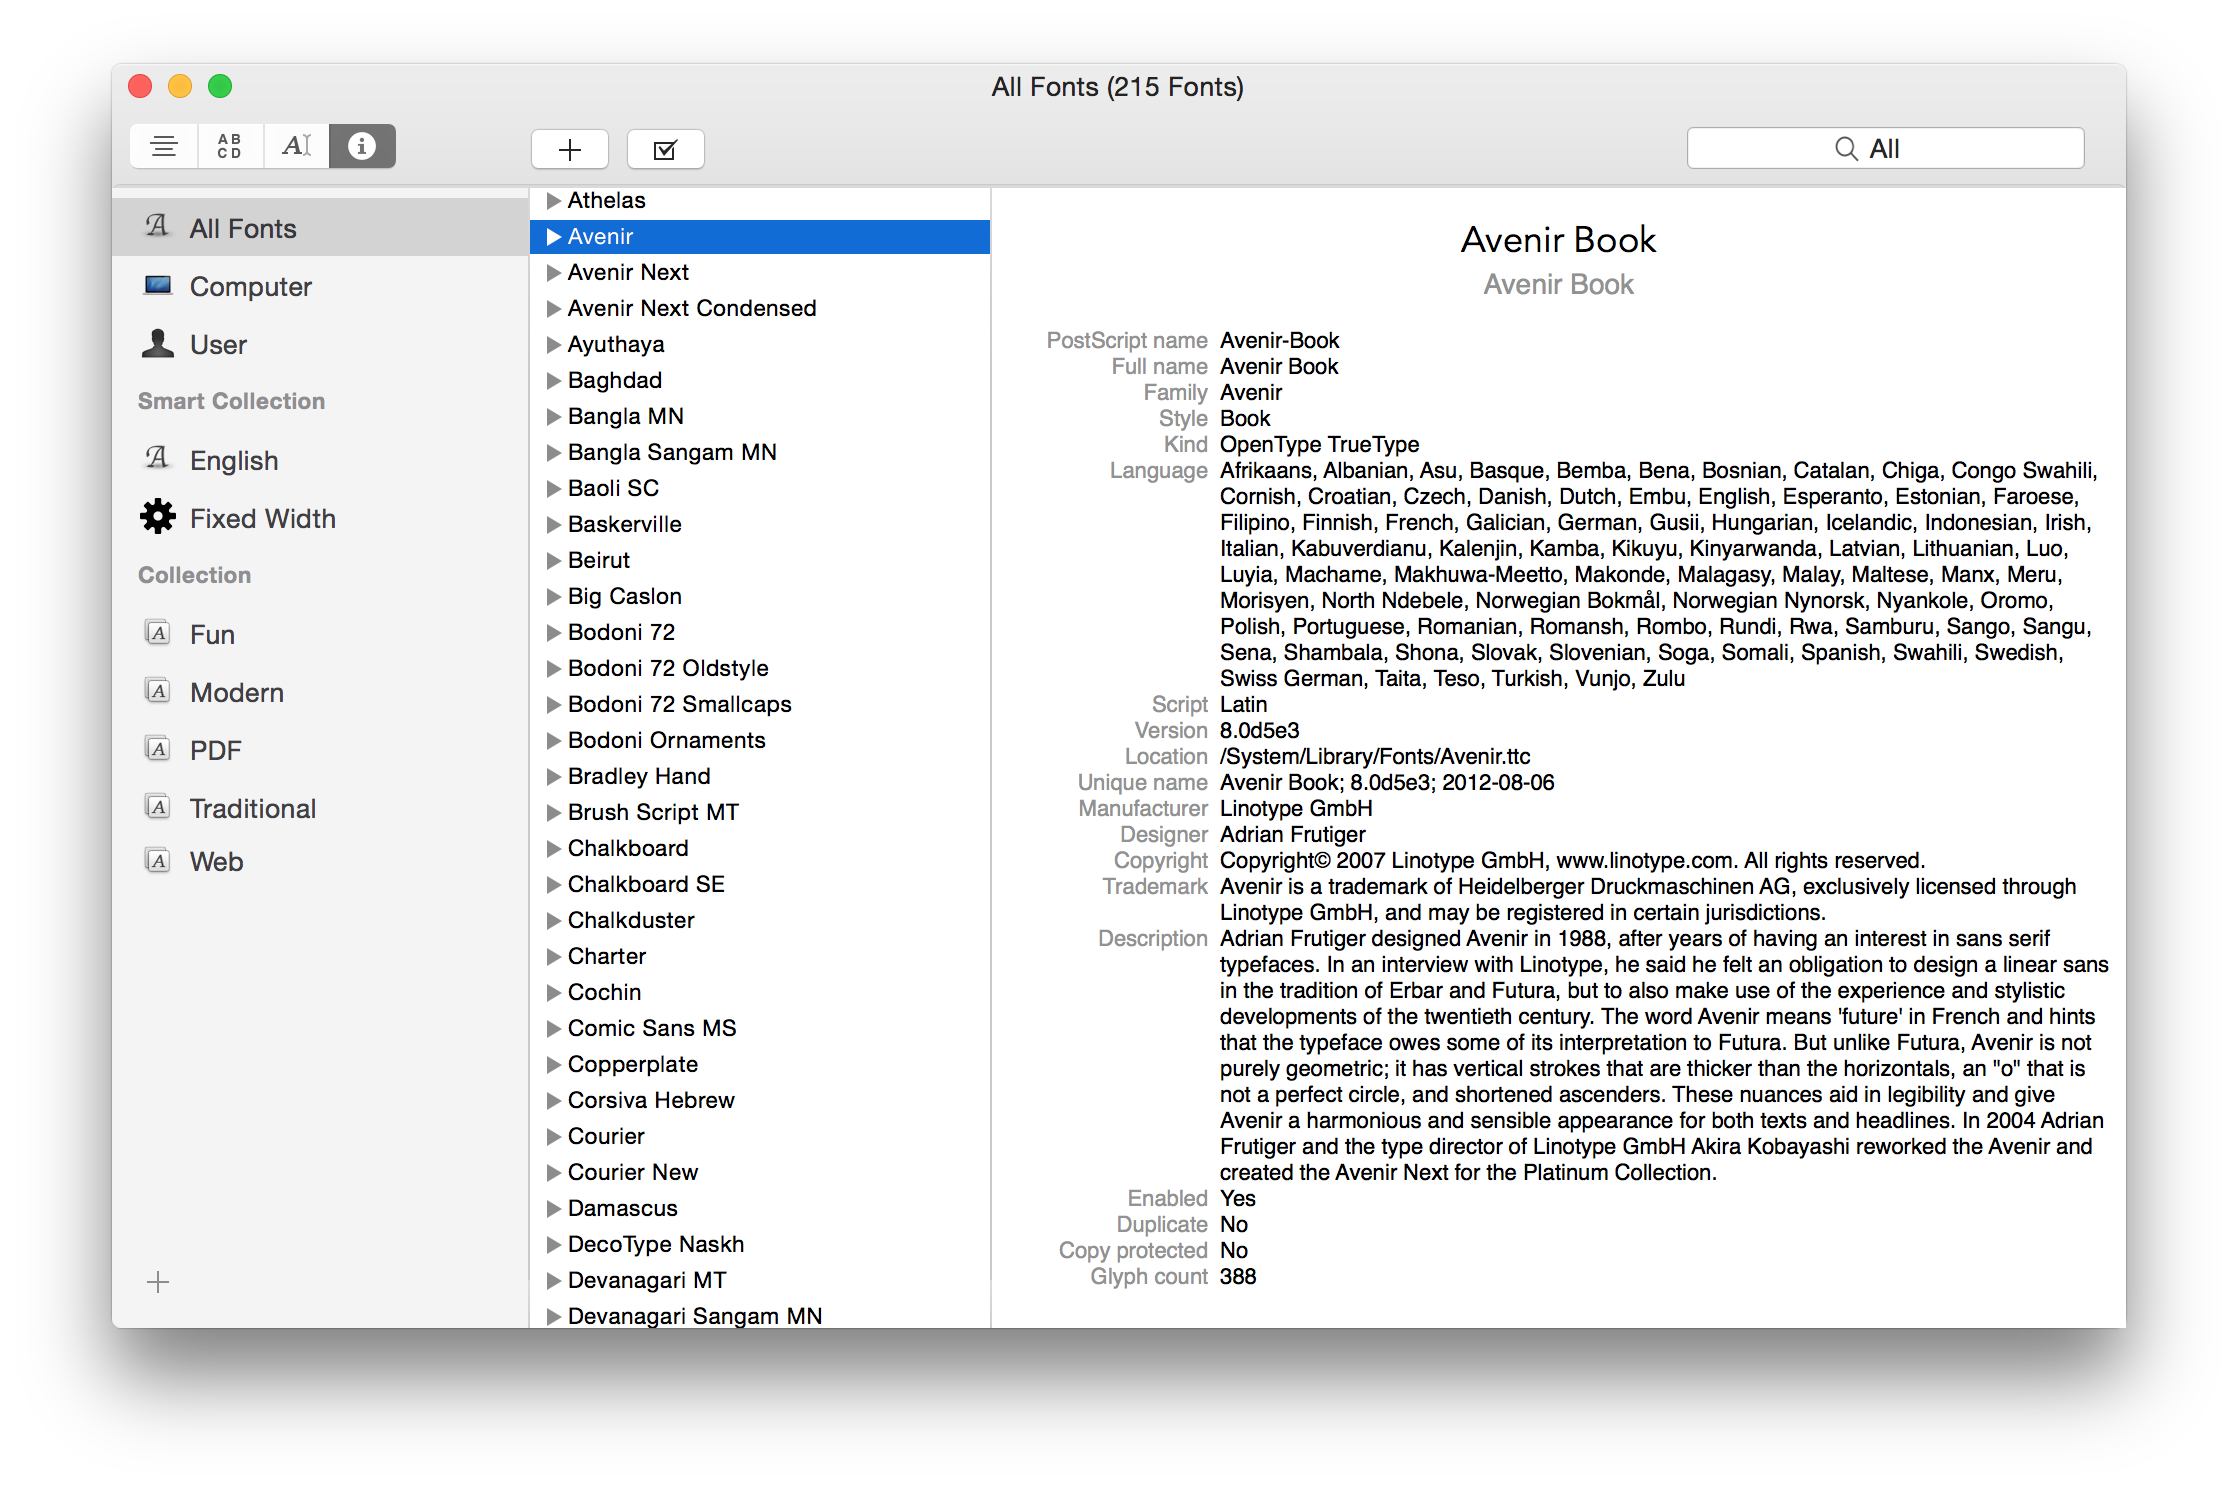Open the Traditional collection
Image resolution: width=2238 pixels, height=1488 pixels.
tap(252, 807)
